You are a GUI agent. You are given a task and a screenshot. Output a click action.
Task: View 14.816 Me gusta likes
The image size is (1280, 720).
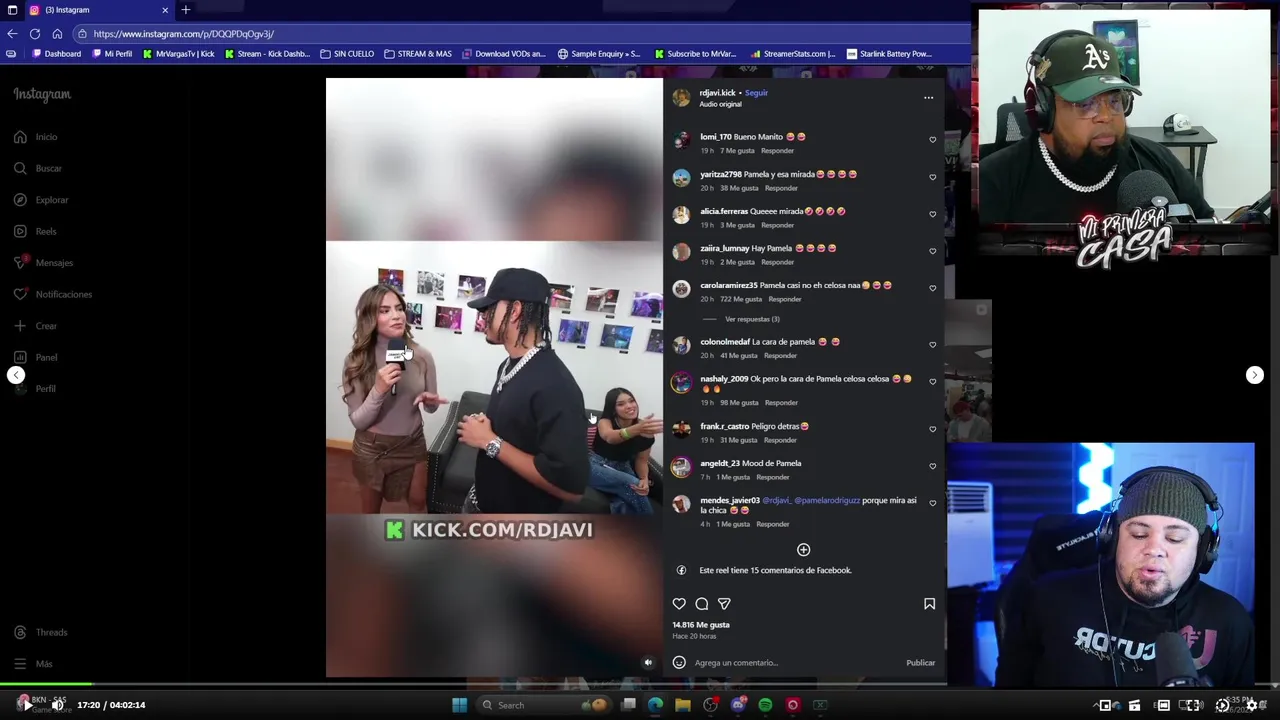(700, 625)
